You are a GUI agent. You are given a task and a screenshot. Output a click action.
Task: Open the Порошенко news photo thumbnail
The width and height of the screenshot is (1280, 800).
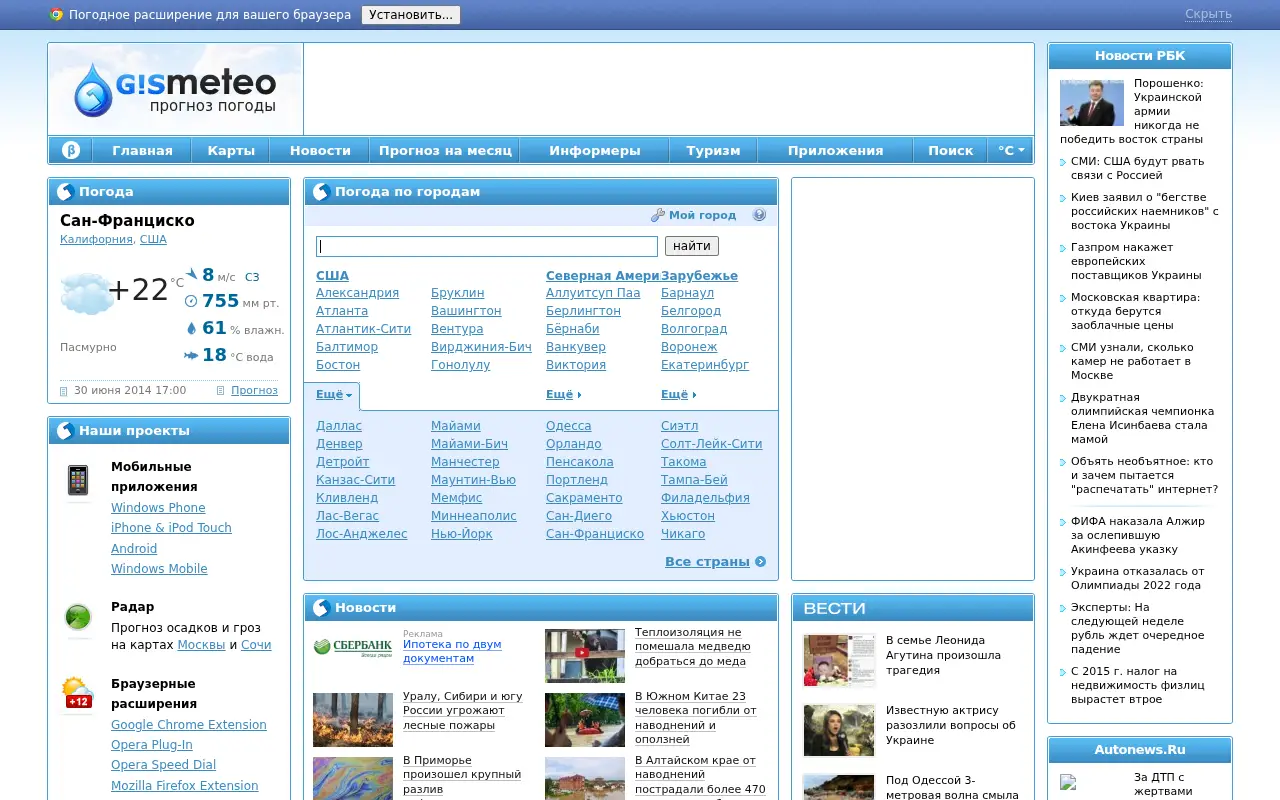click(x=1092, y=103)
